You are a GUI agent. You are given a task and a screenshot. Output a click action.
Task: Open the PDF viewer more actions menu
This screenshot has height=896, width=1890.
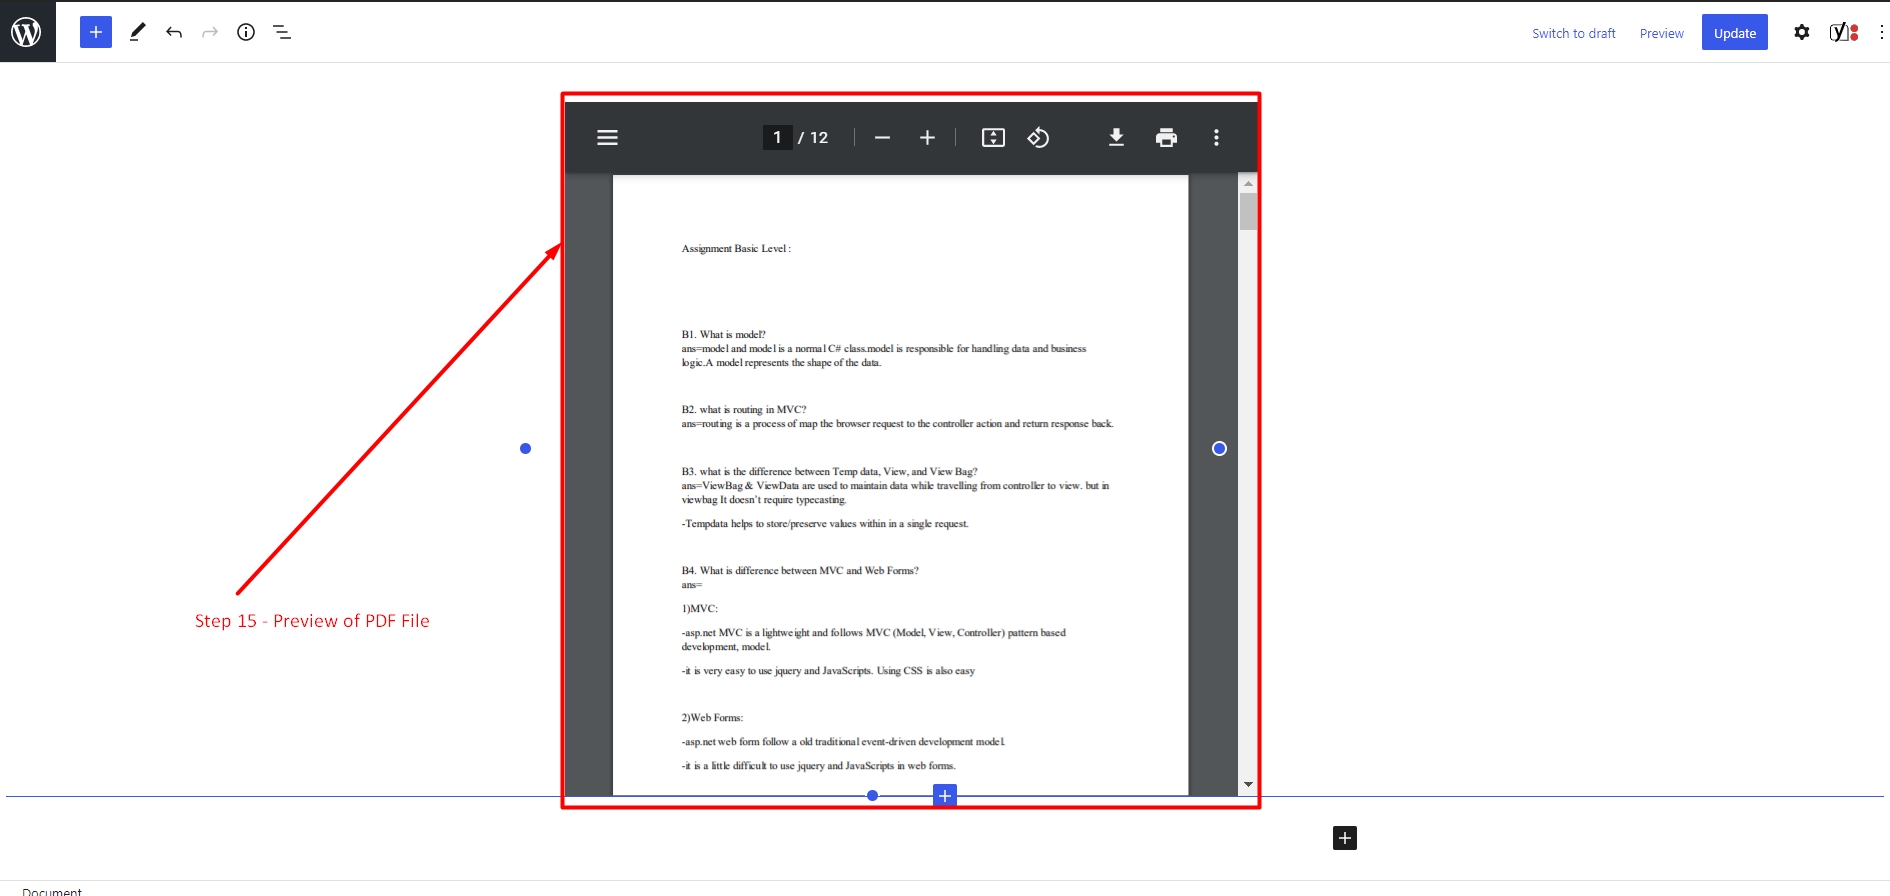point(1216,138)
